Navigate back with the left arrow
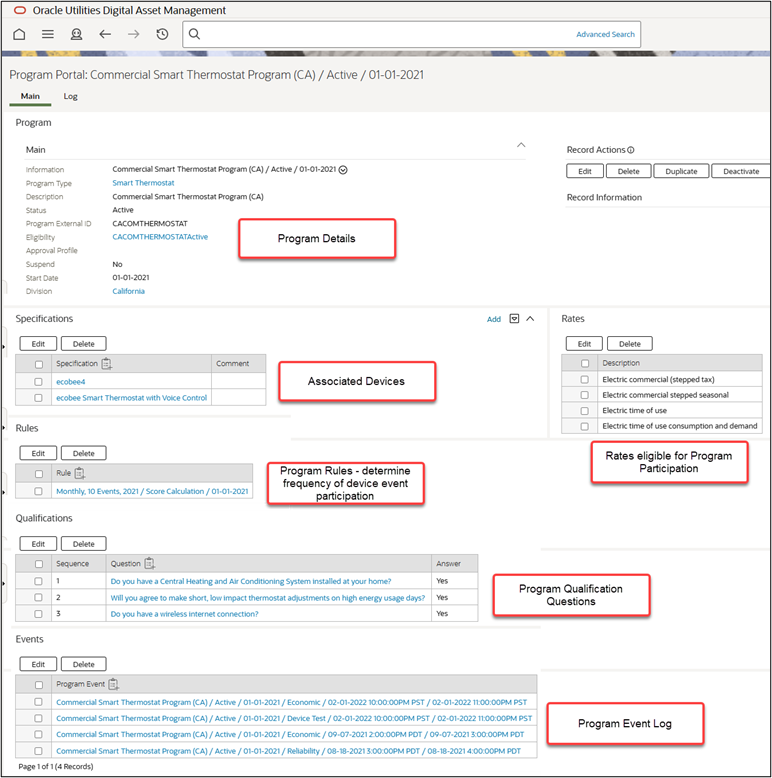The height and width of the screenshot is (778, 772). [x=105, y=34]
